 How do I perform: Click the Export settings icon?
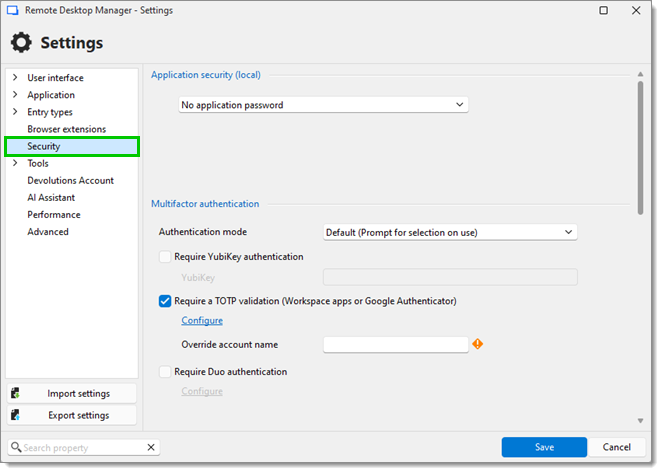tap(16, 415)
